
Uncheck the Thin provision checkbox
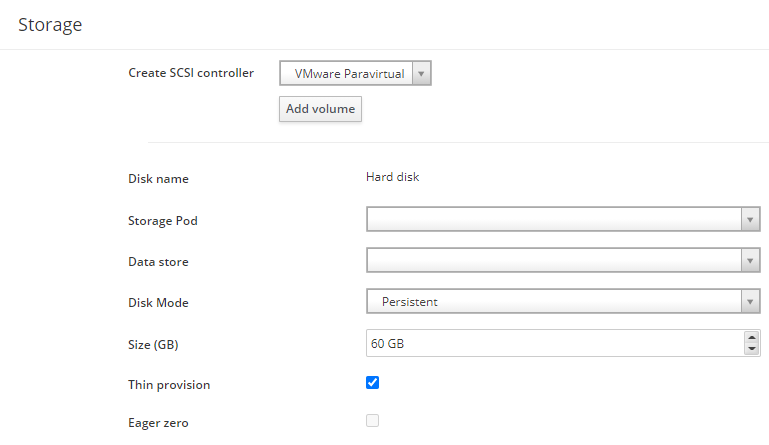coord(372,382)
